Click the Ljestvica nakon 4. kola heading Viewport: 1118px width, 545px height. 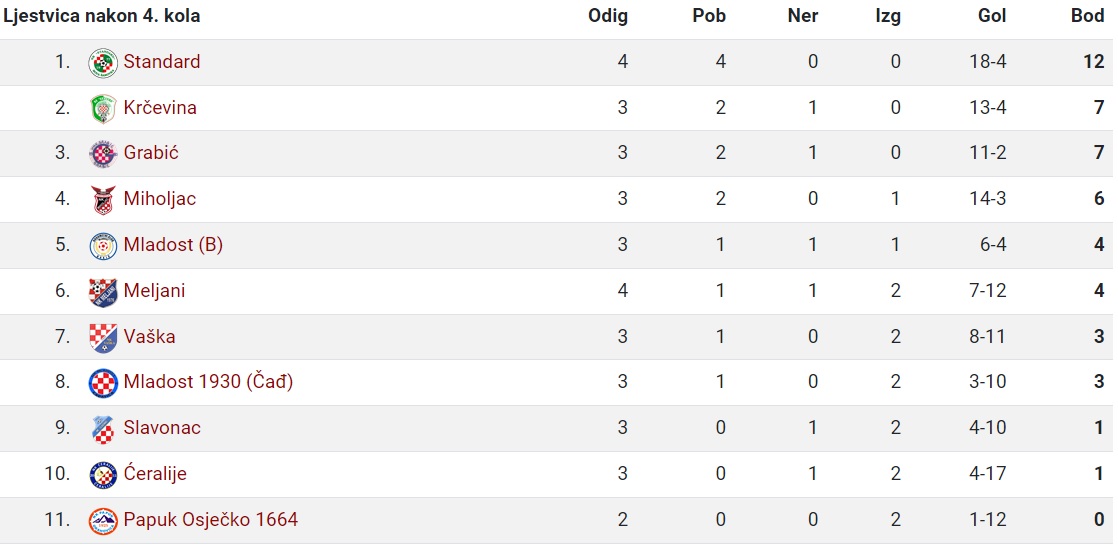(x=102, y=16)
